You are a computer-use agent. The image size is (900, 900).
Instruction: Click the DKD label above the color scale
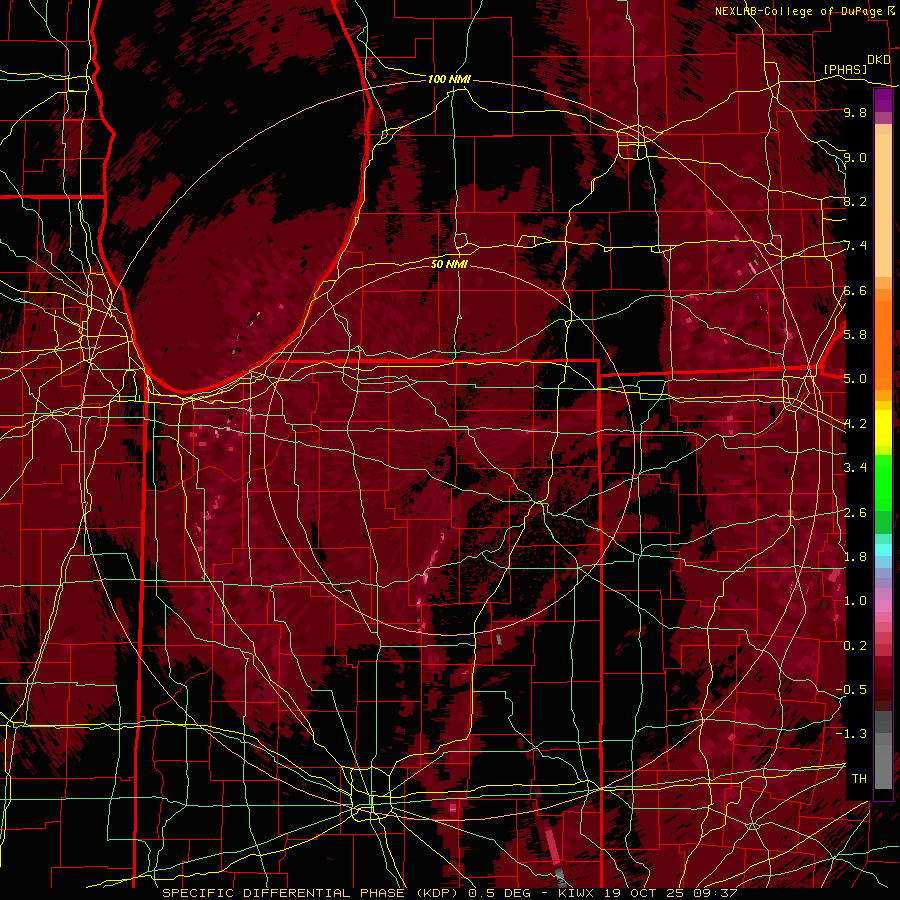tap(878, 60)
